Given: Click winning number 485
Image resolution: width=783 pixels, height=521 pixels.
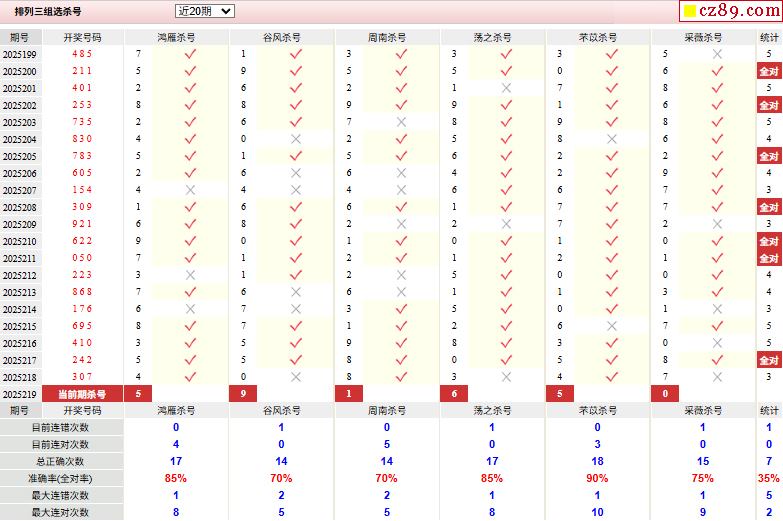Looking at the screenshot, I should [x=82, y=54].
